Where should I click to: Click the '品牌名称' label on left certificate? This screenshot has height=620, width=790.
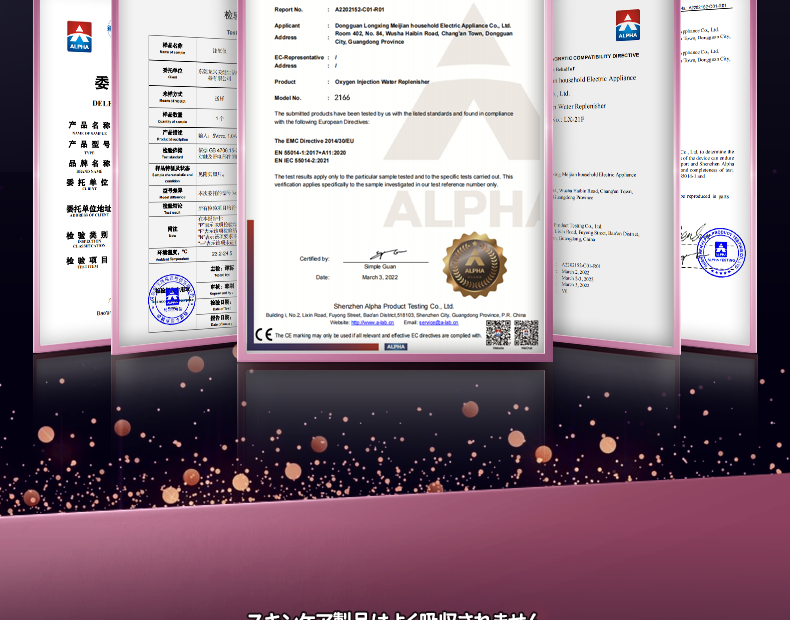pyautogui.click(x=89, y=164)
